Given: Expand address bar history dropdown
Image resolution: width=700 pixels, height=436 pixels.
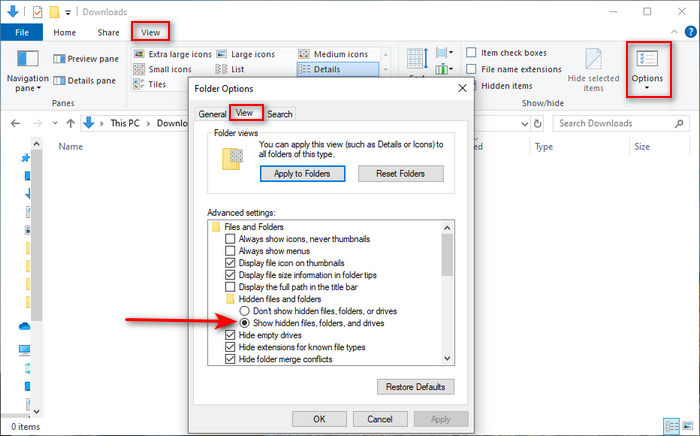Looking at the screenshot, I should pos(525,124).
